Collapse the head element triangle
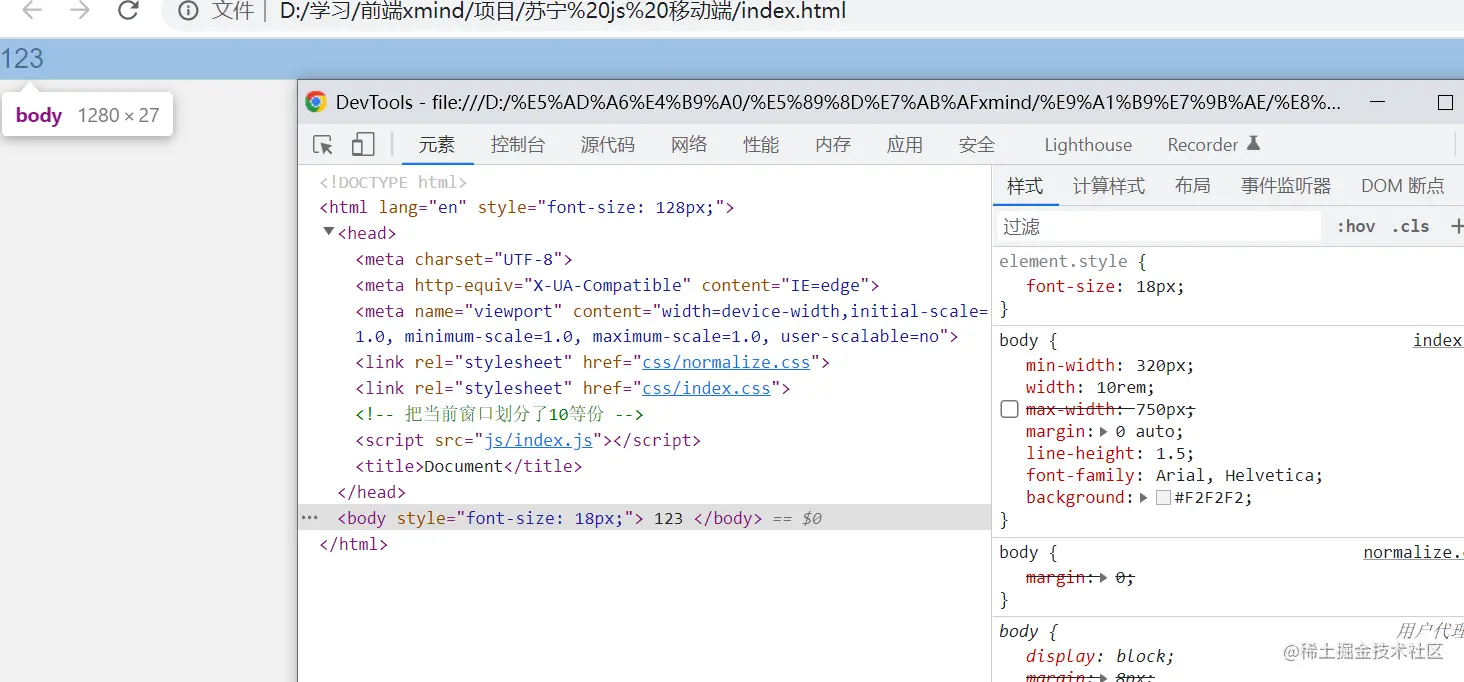This screenshot has height=682, width=1464. point(328,232)
